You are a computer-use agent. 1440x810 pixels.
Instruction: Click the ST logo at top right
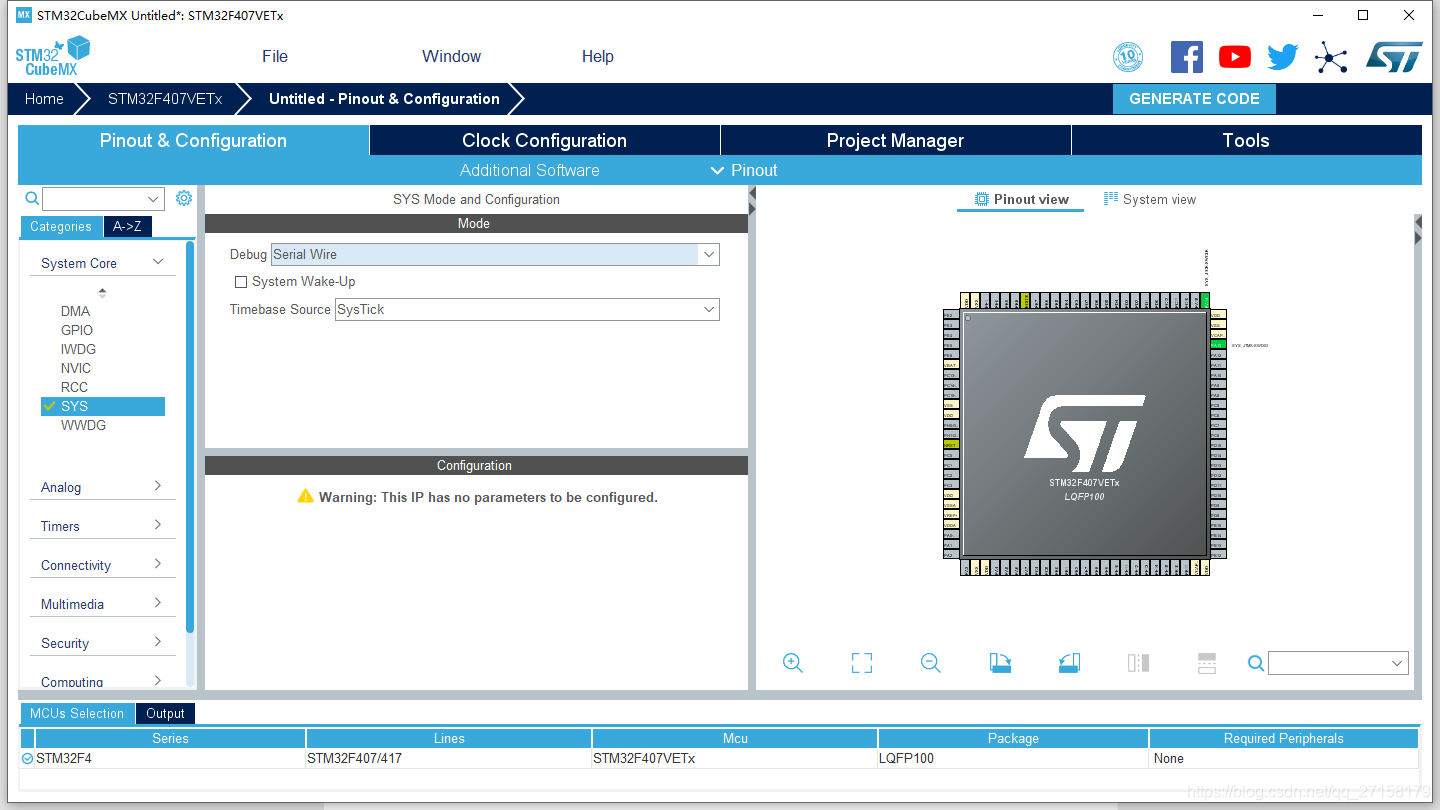click(1394, 57)
